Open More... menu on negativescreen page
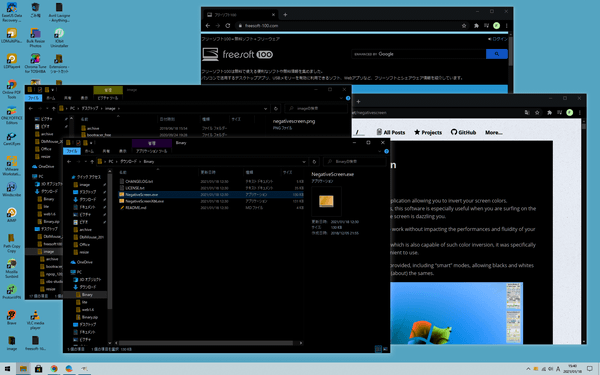The image size is (600, 375). (x=494, y=132)
